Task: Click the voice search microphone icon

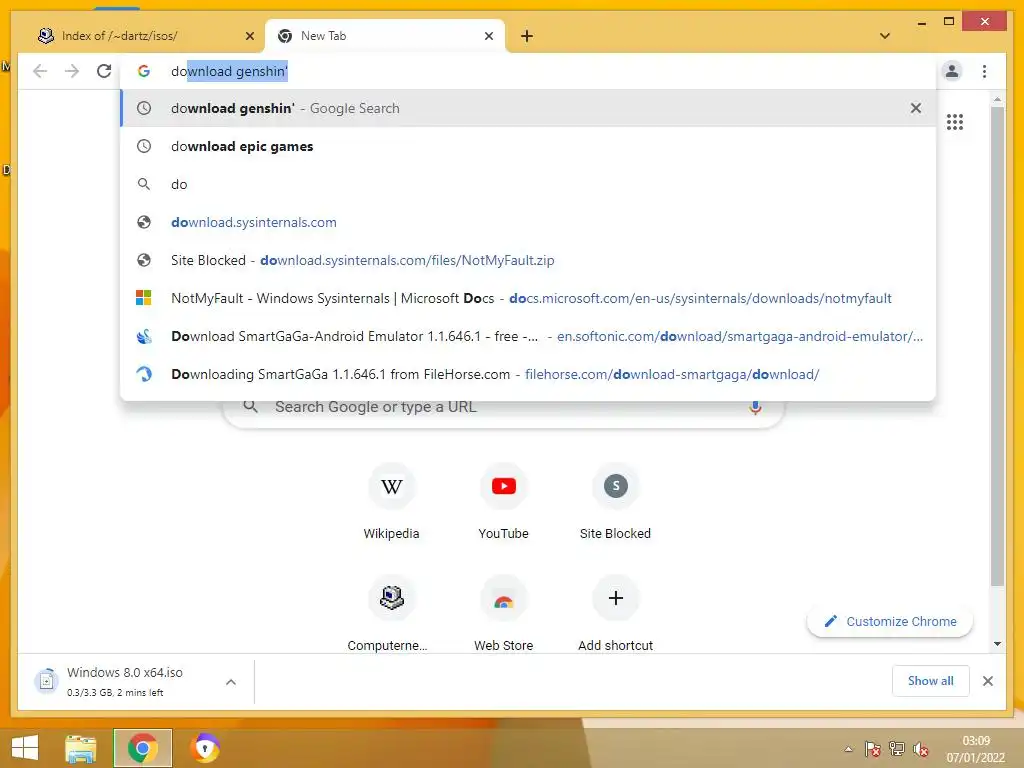Action: click(755, 408)
